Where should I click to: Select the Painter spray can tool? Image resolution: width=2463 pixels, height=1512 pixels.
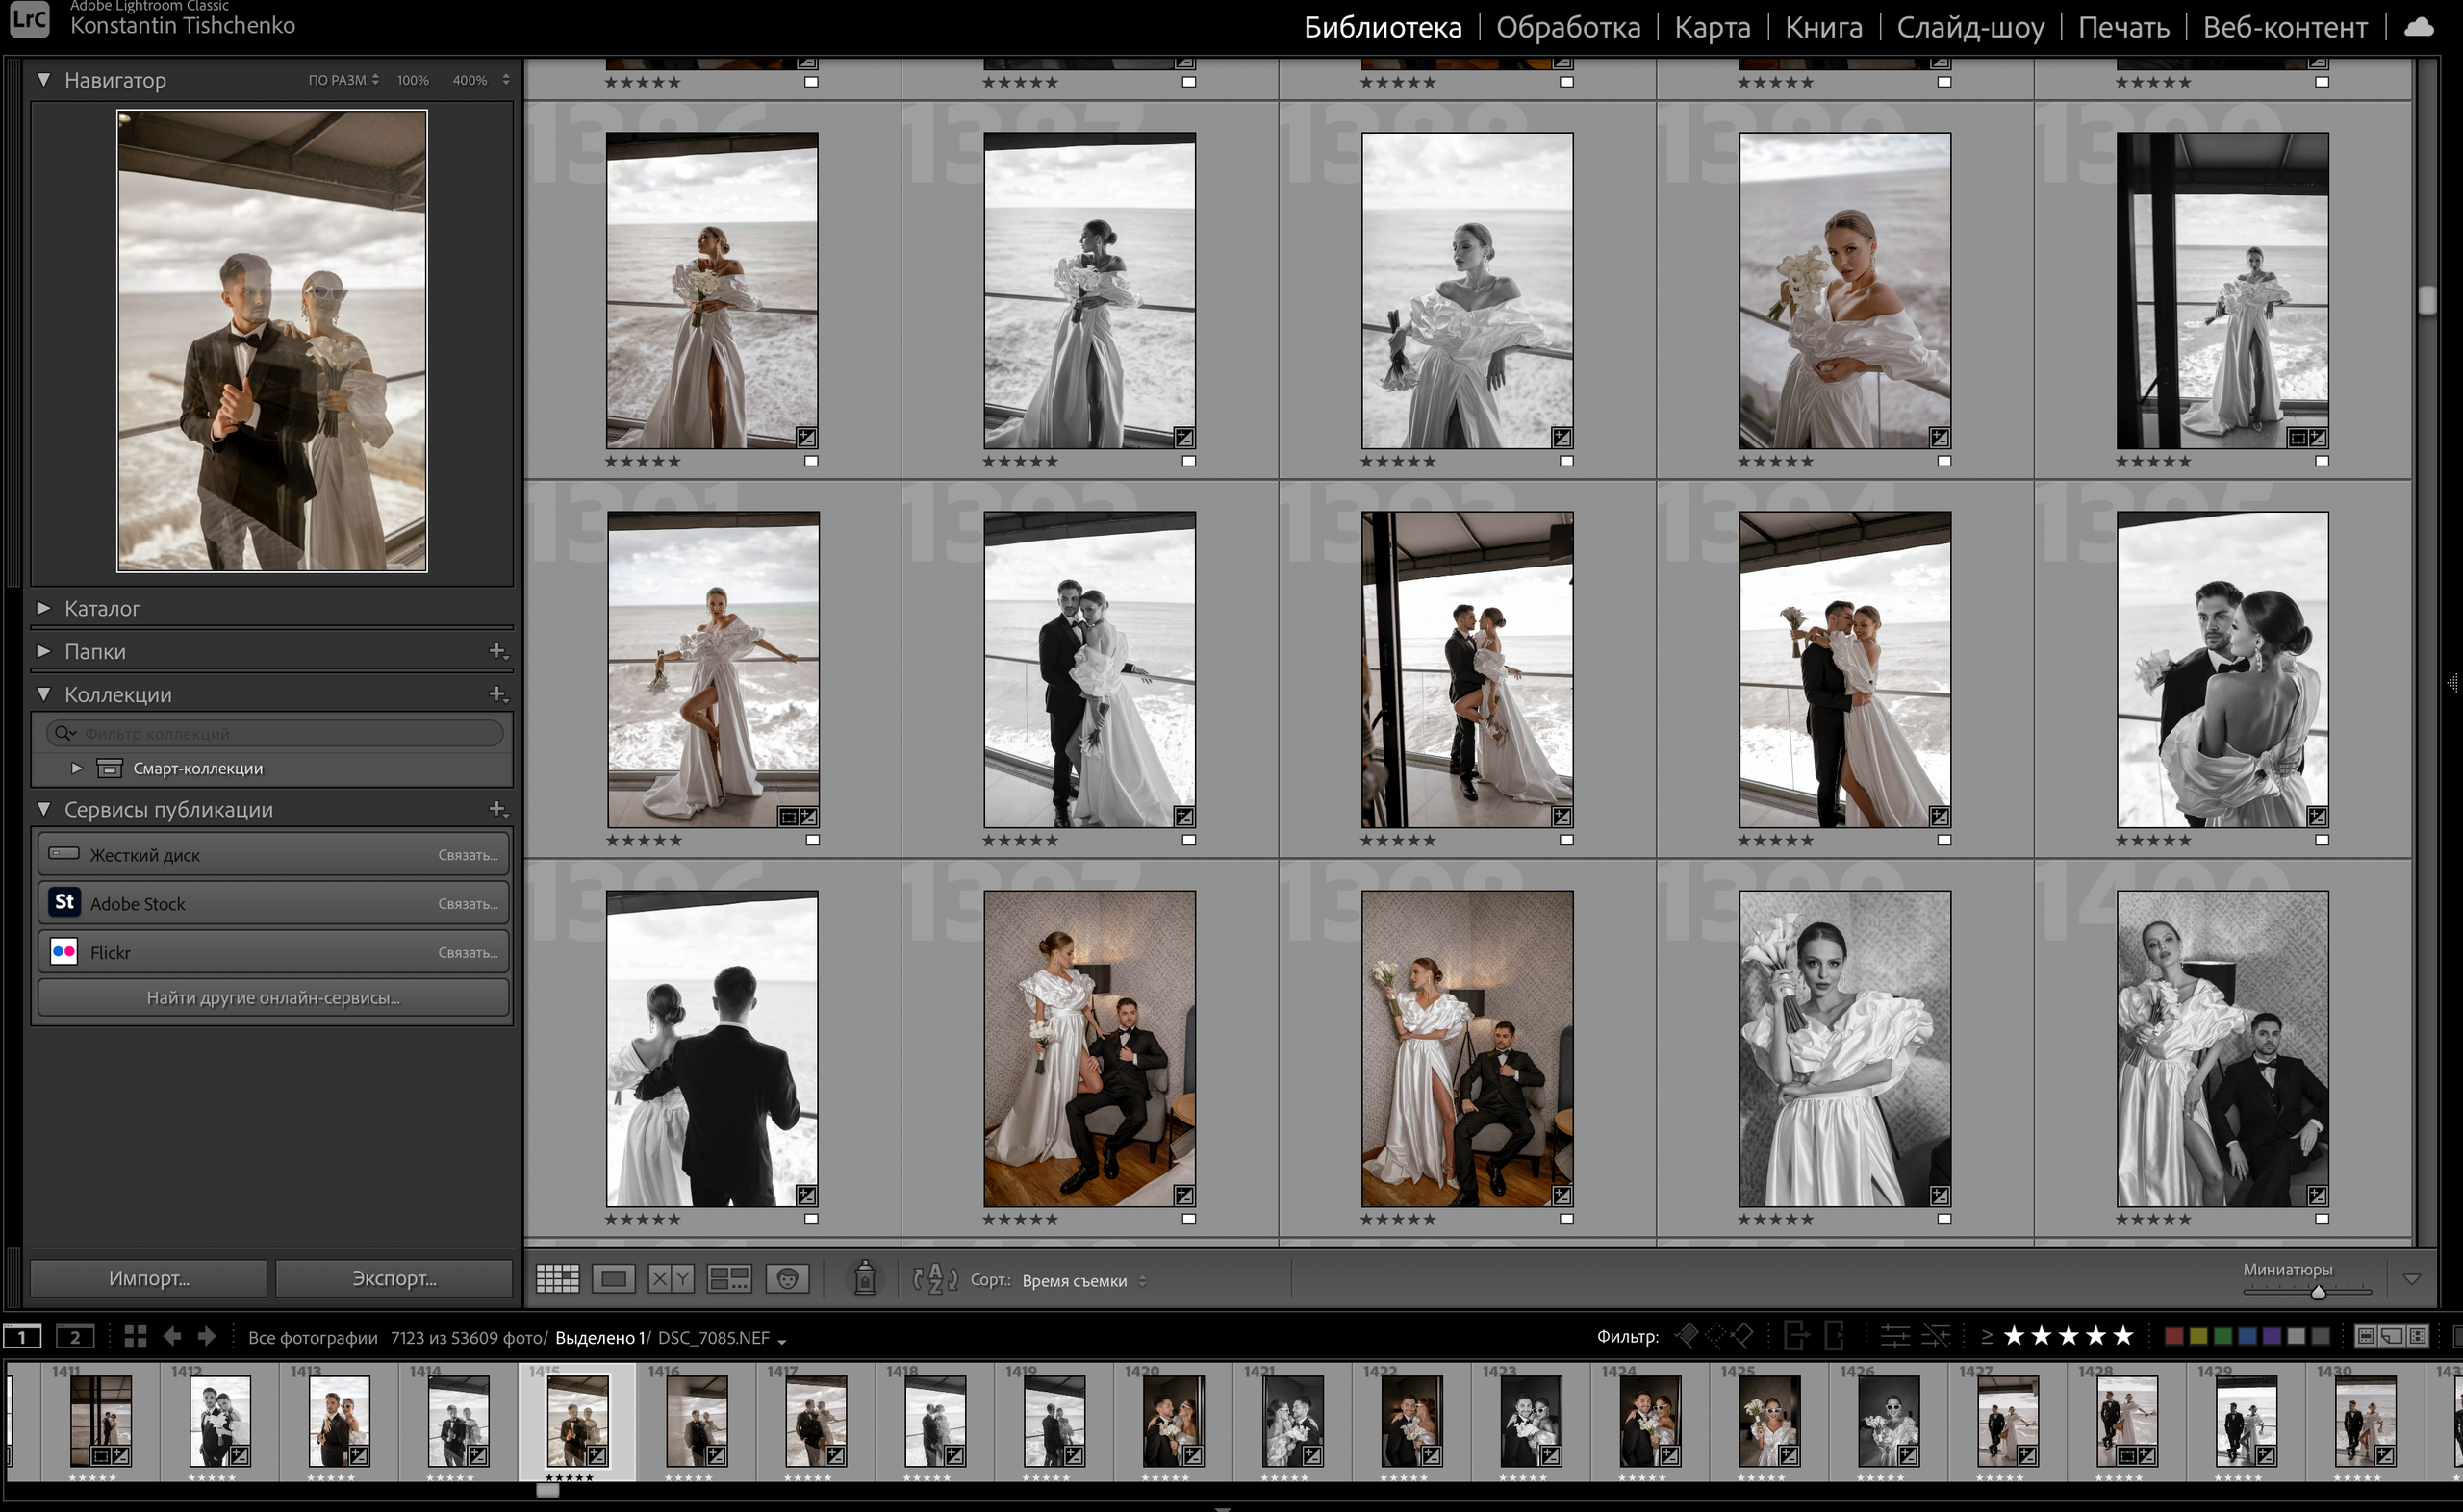coord(865,1278)
